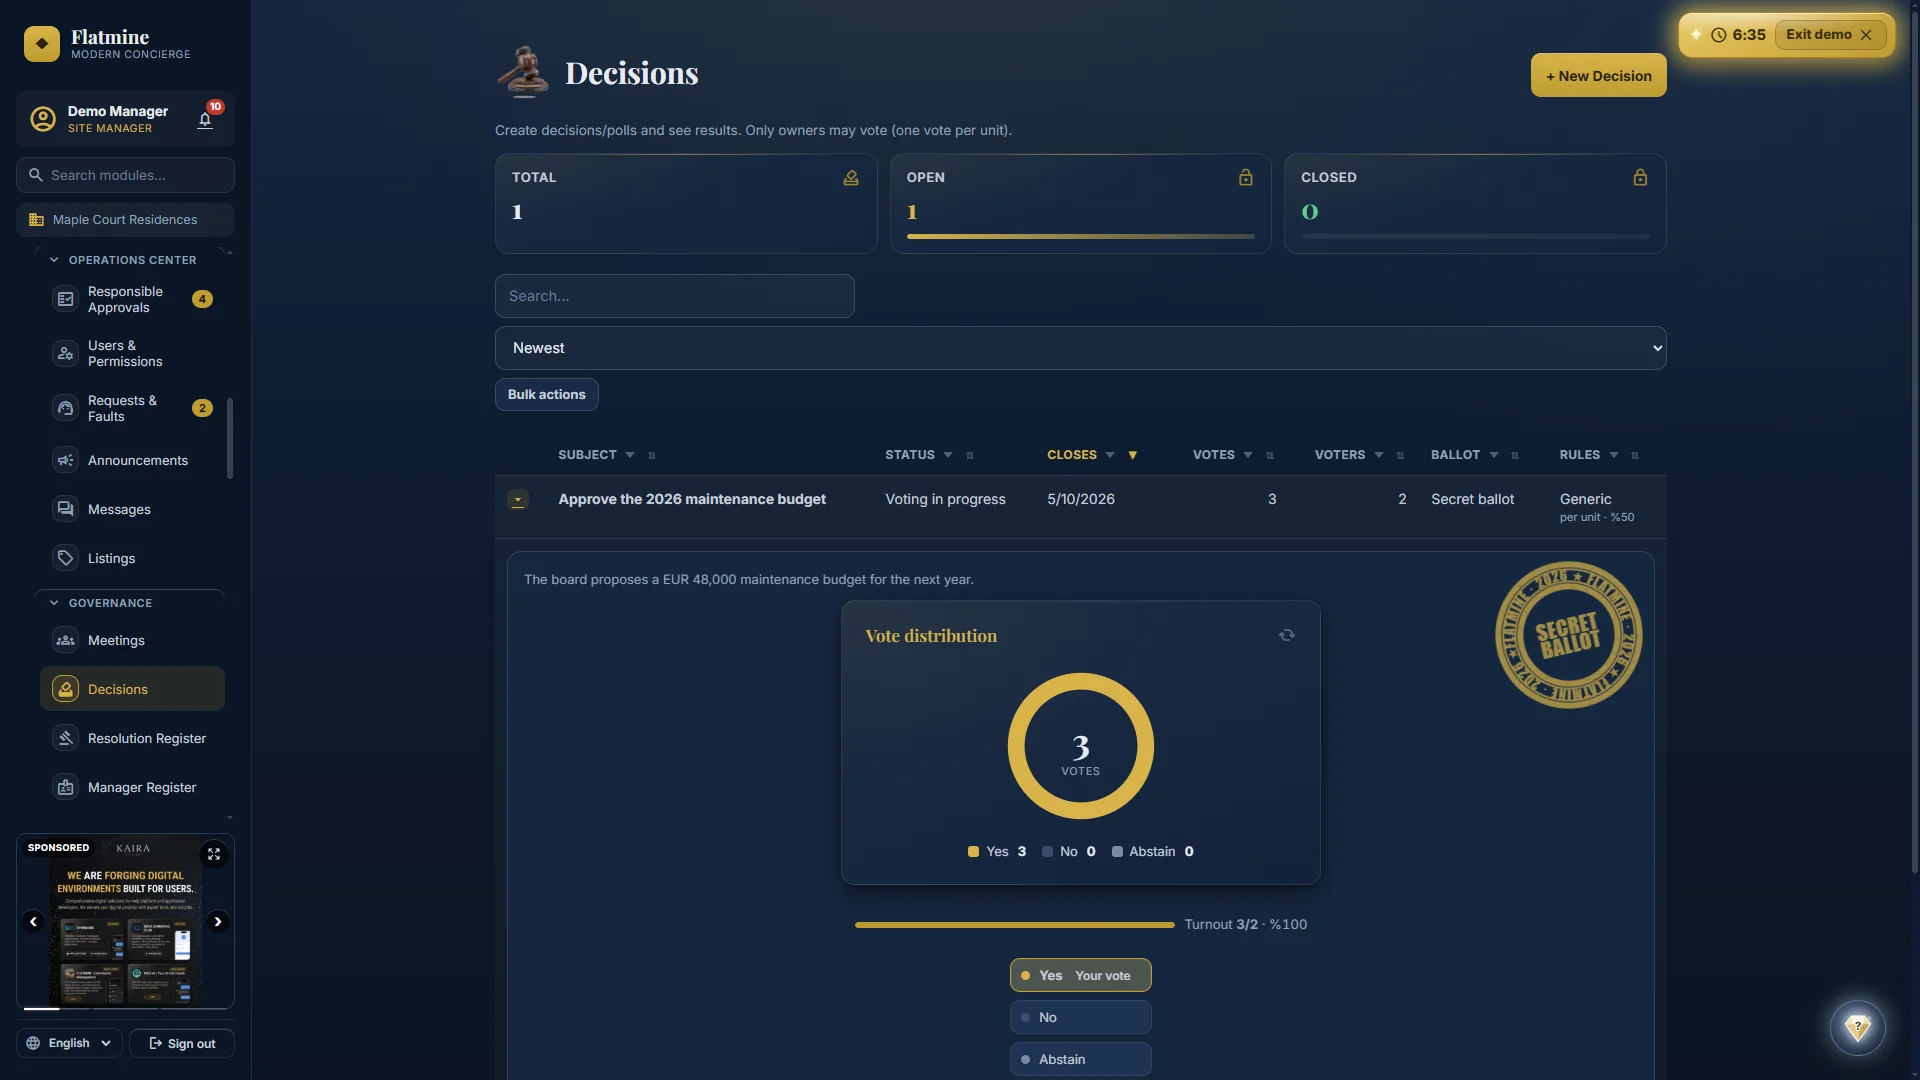
Task: Toggle Abstain legend in vote chart
Action: click(x=1153, y=851)
